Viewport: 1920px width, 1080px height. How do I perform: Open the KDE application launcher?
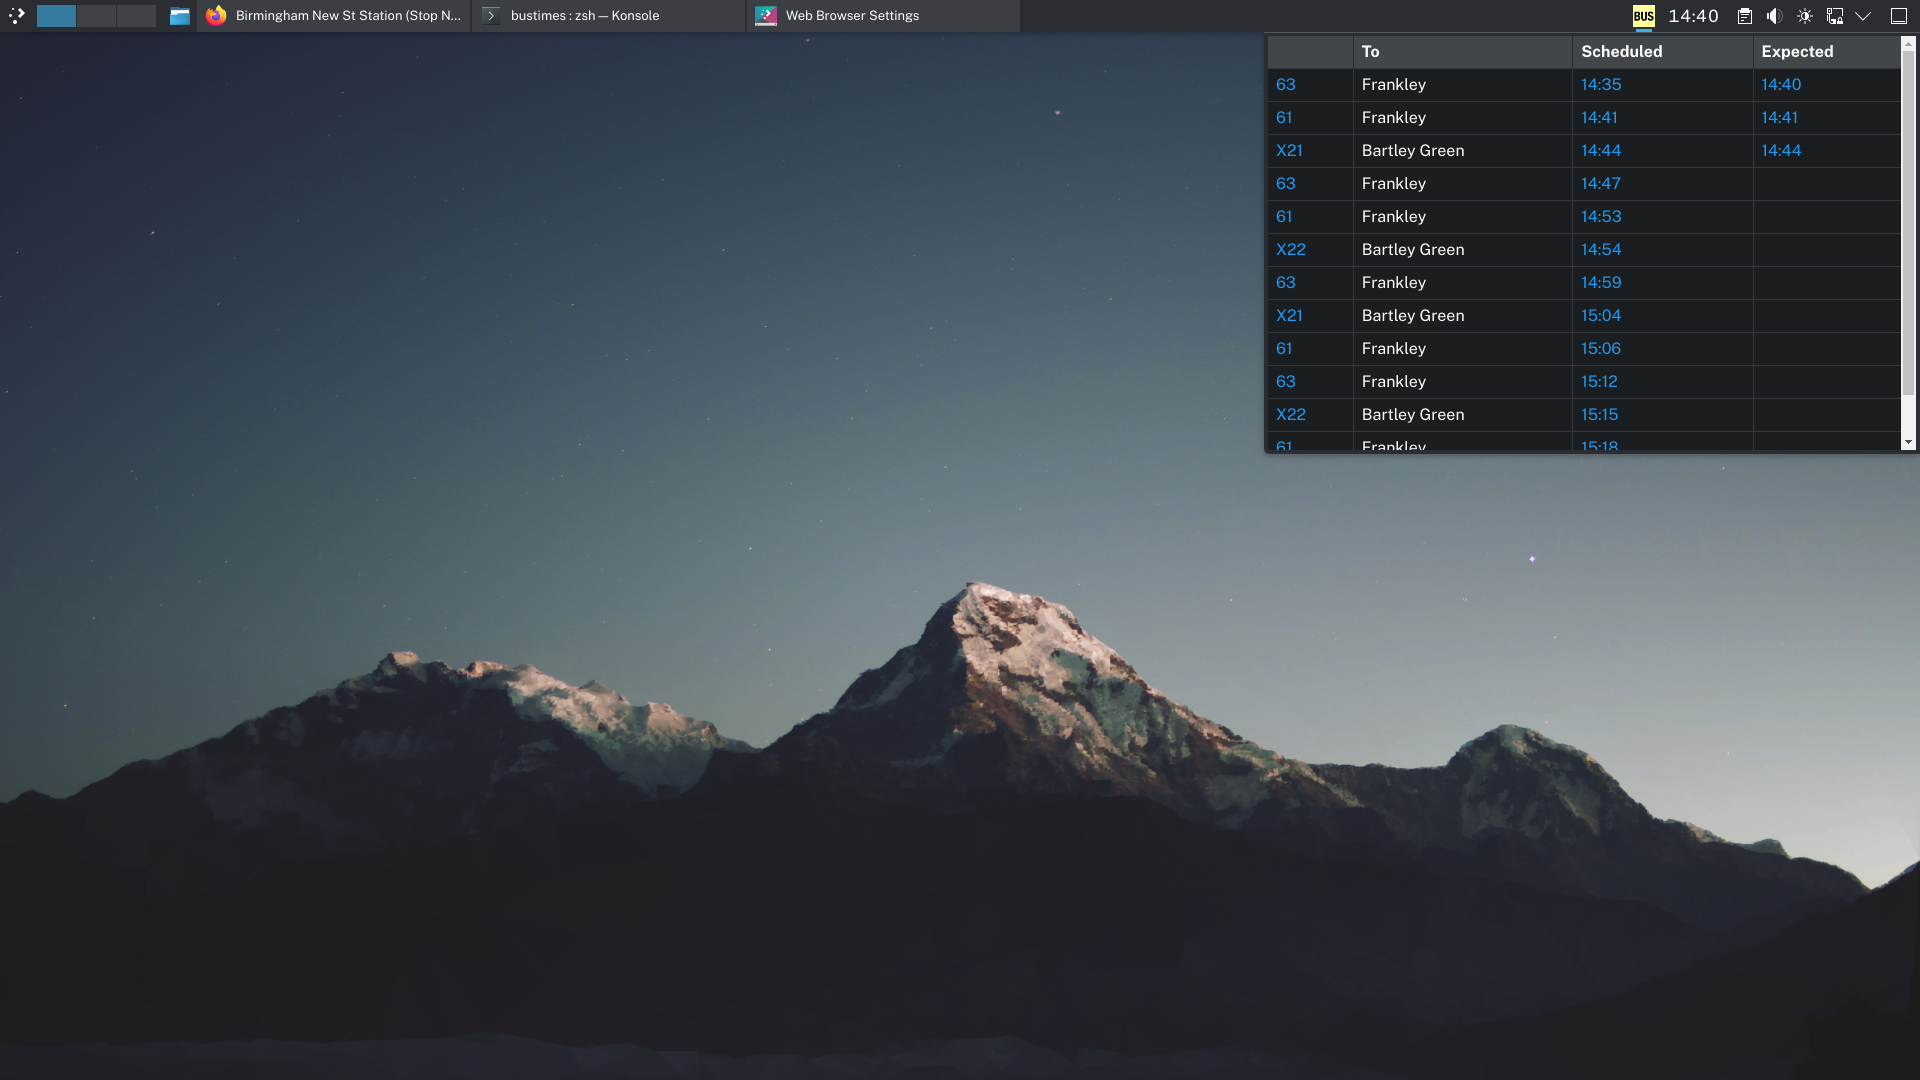(x=16, y=16)
